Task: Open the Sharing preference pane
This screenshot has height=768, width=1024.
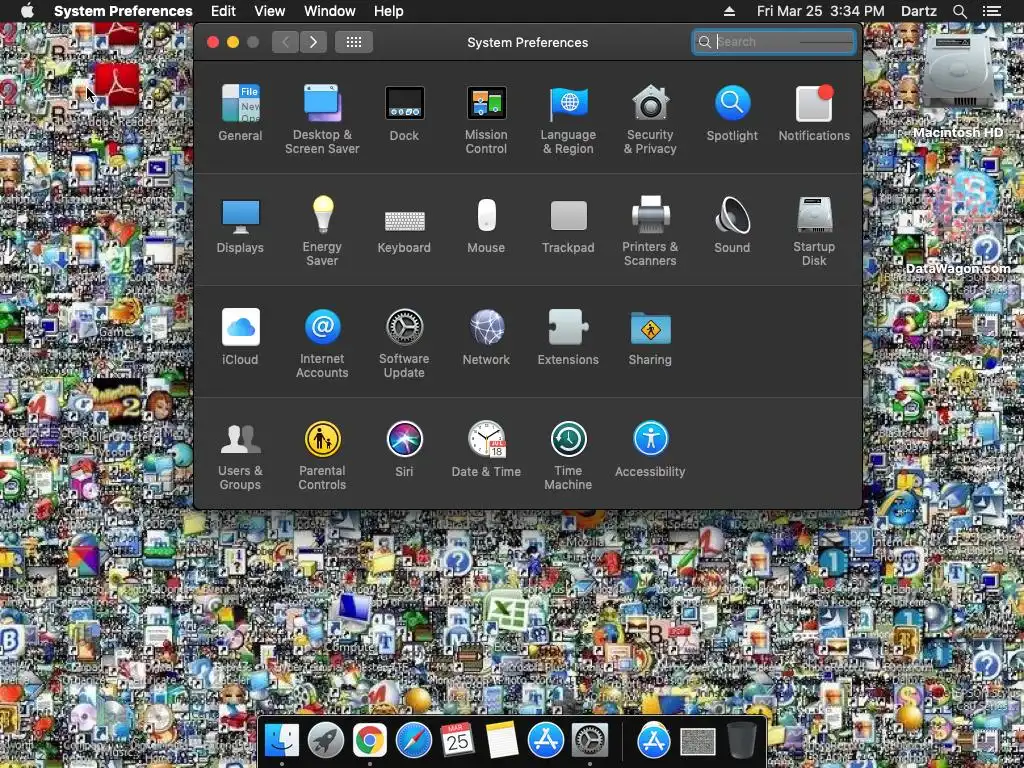Action: pos(650,337)
